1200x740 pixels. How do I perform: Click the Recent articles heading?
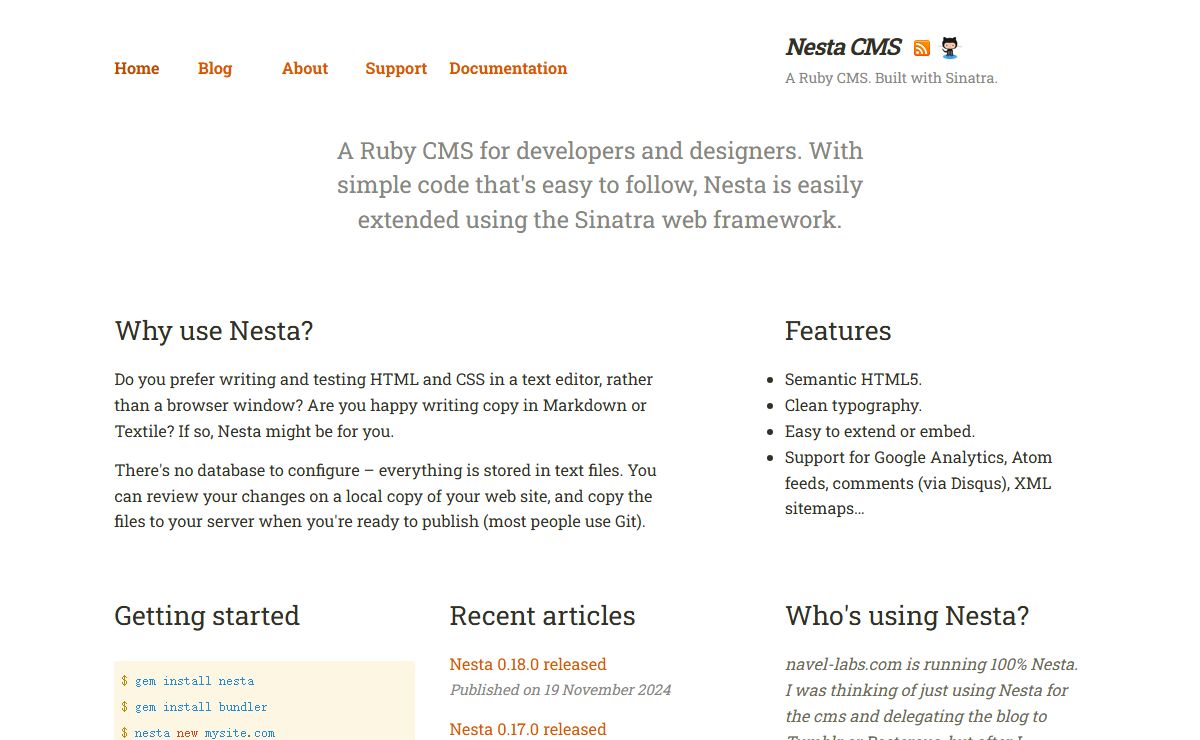pyautogui.click(x=542, y=616)
